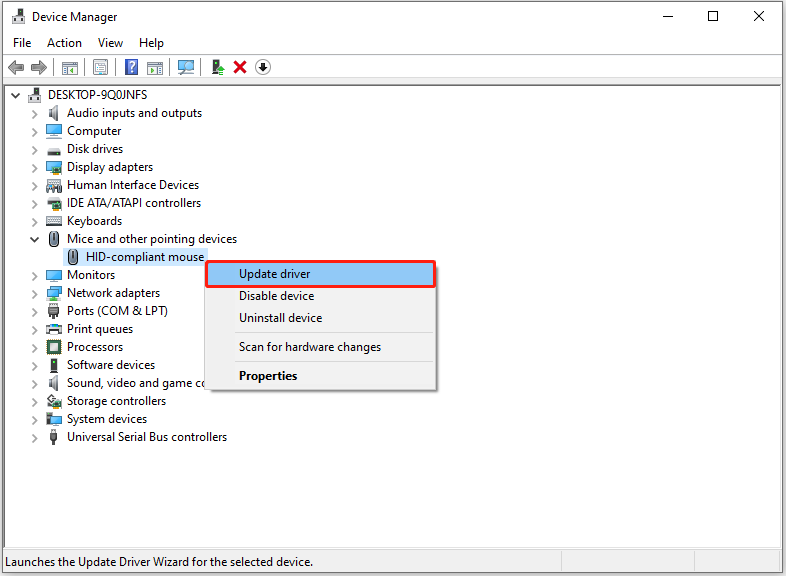Click the Disk drives icon
This screenshot has height=576, width=786.
[x=54, y=150]
